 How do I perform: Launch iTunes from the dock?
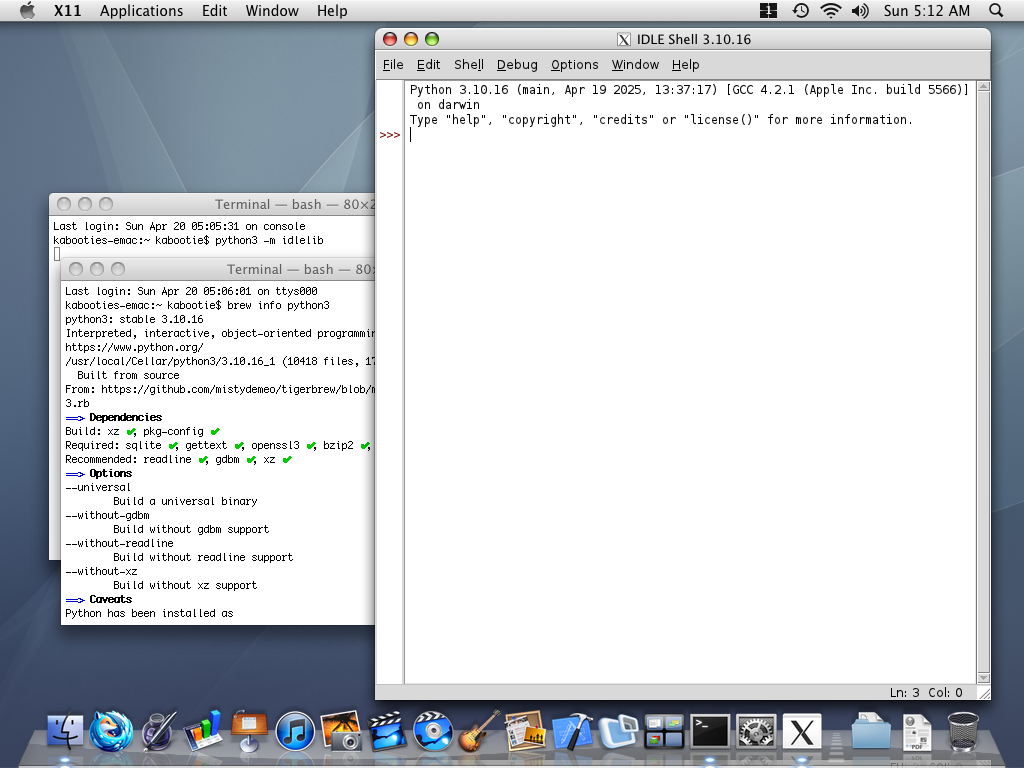(x=295, y=731)
